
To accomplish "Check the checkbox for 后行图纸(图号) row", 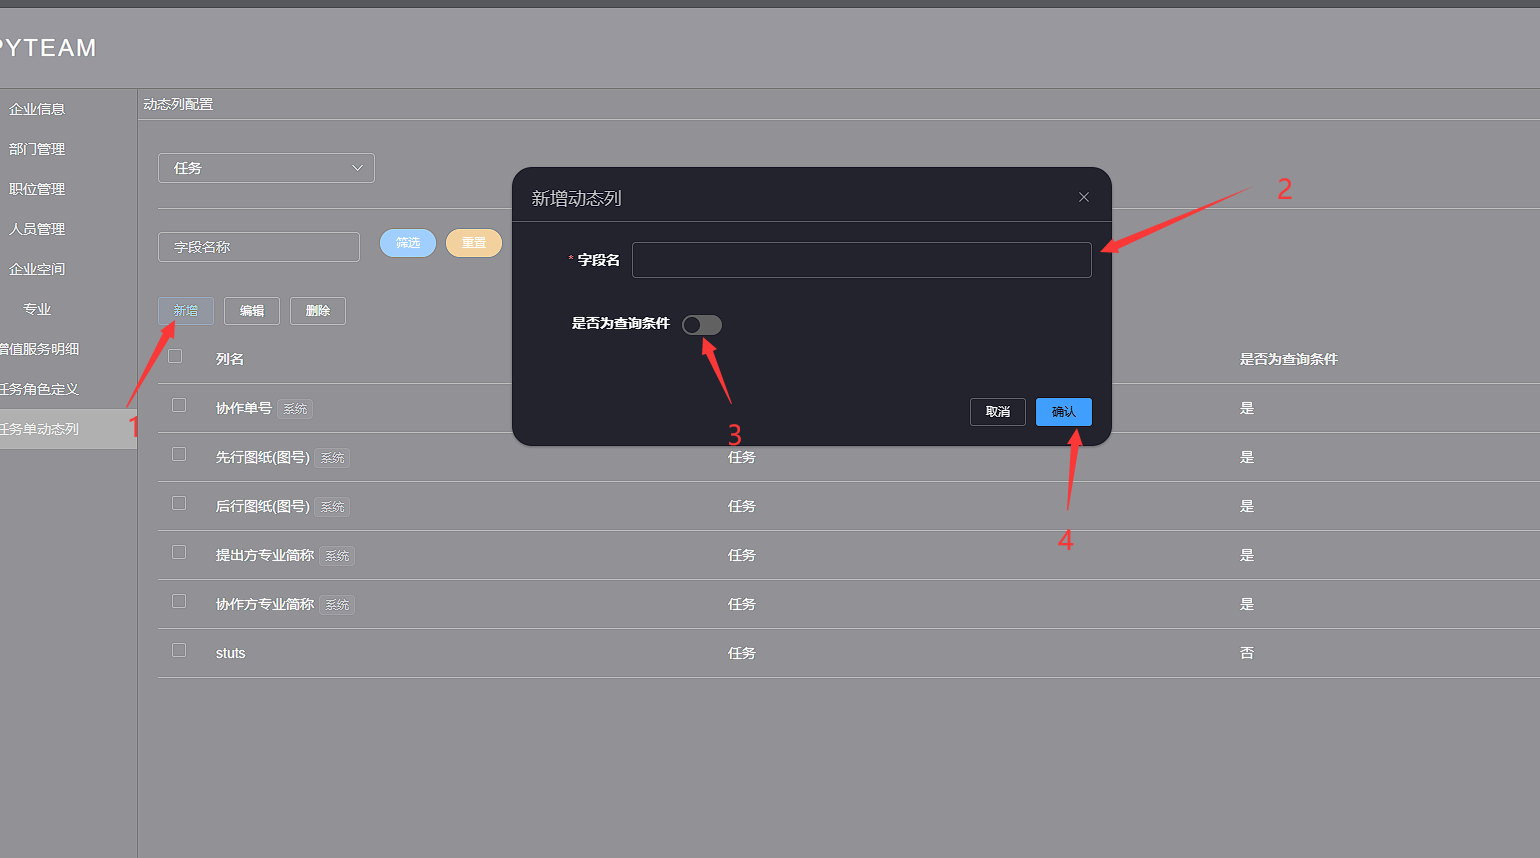I will pyautogui.click(x=179, y=503).
